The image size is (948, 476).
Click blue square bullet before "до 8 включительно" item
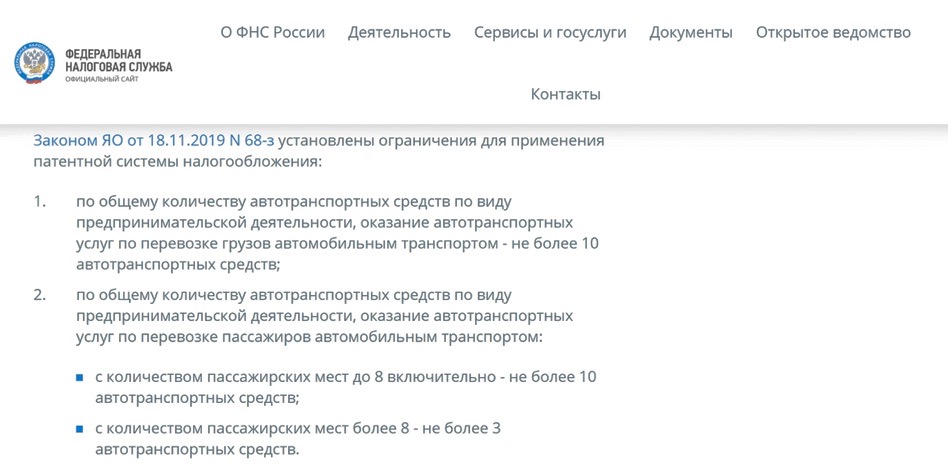coord(80,378)
